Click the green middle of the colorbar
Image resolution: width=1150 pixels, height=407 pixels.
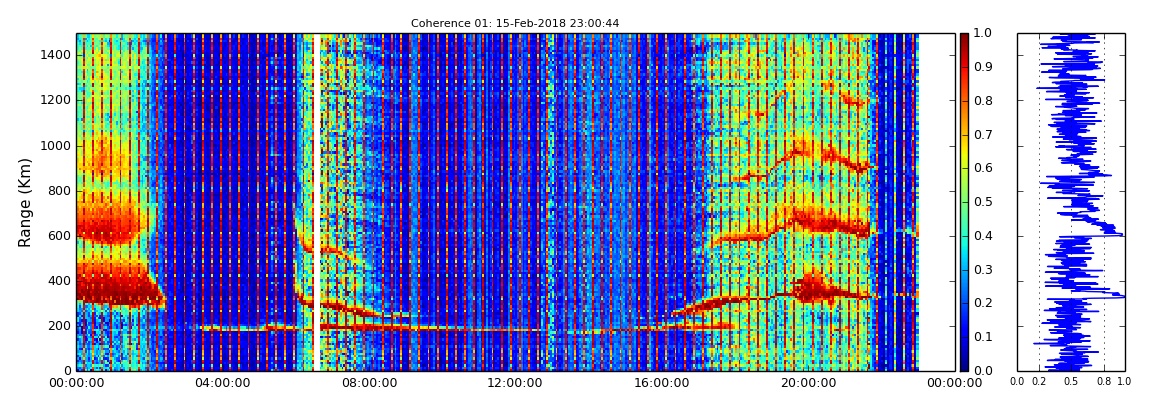coord(964,202)
